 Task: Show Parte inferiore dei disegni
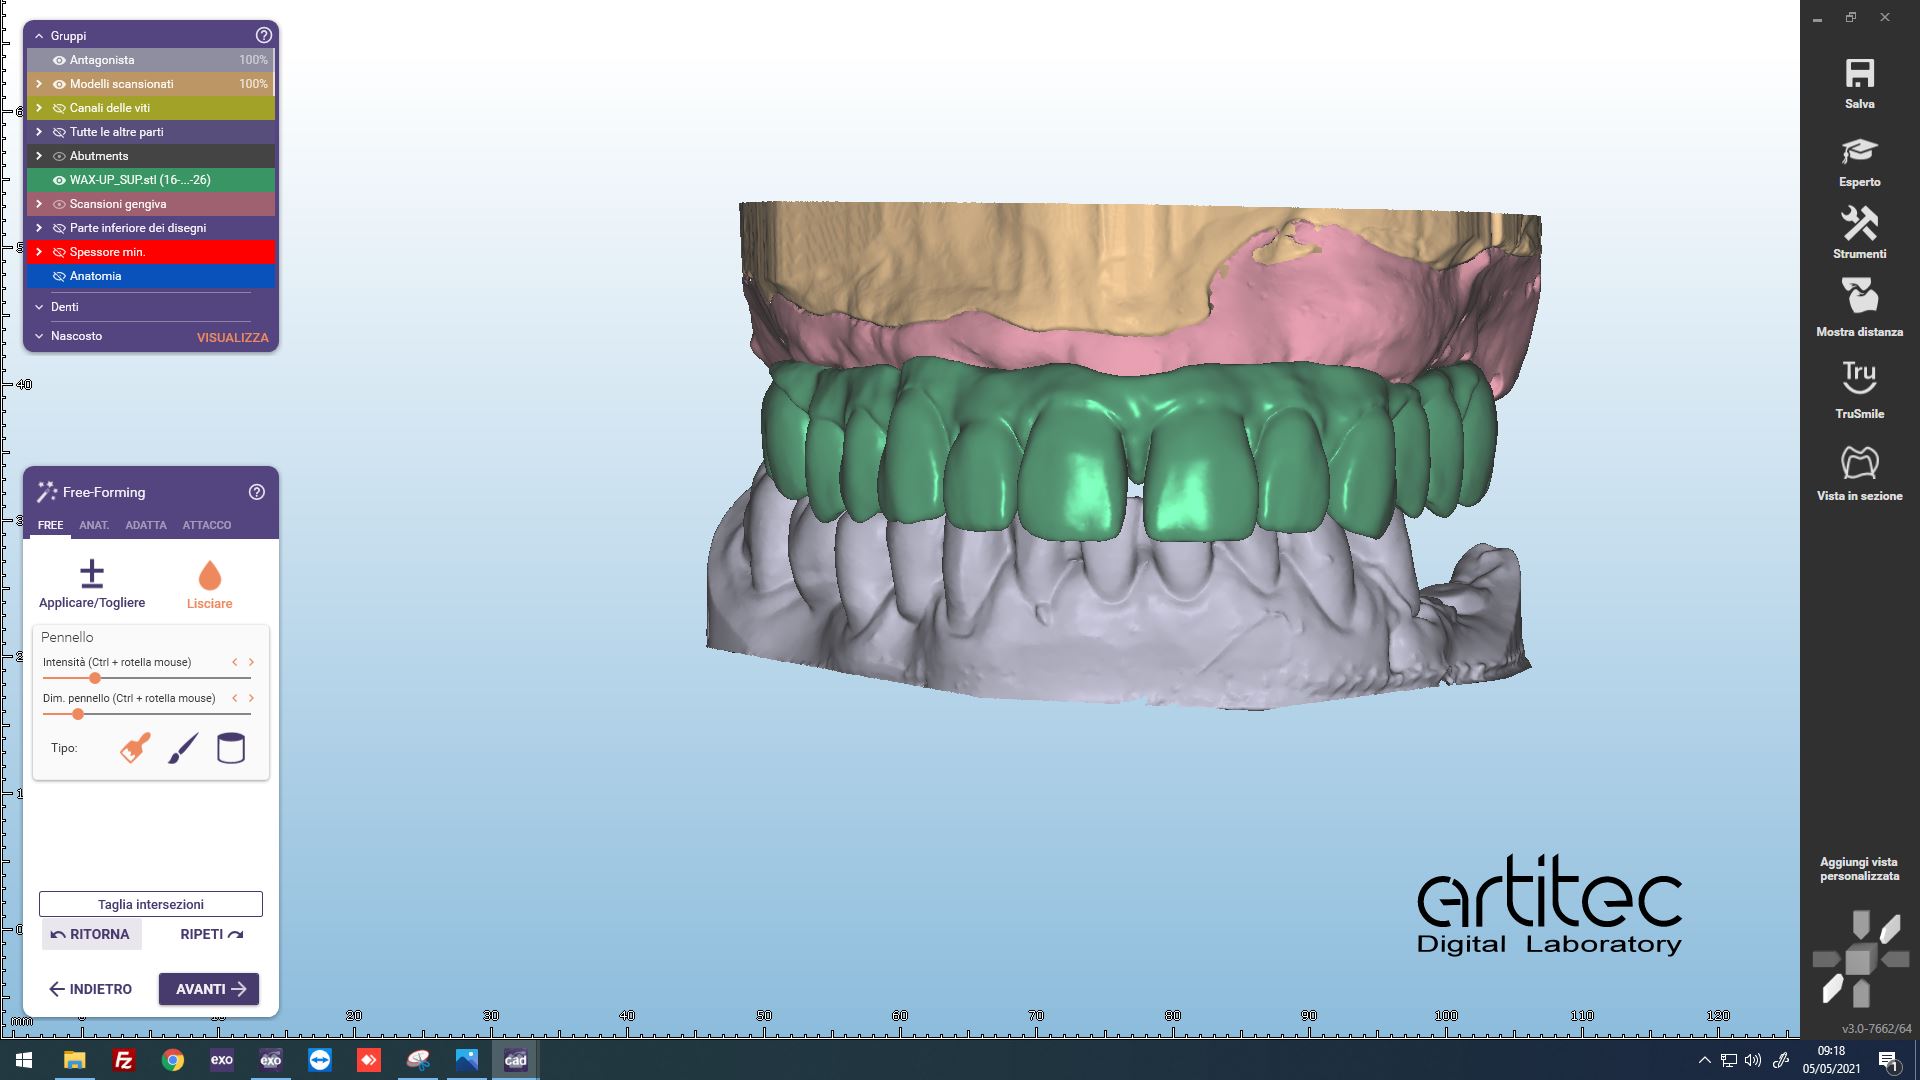point(59,228)
